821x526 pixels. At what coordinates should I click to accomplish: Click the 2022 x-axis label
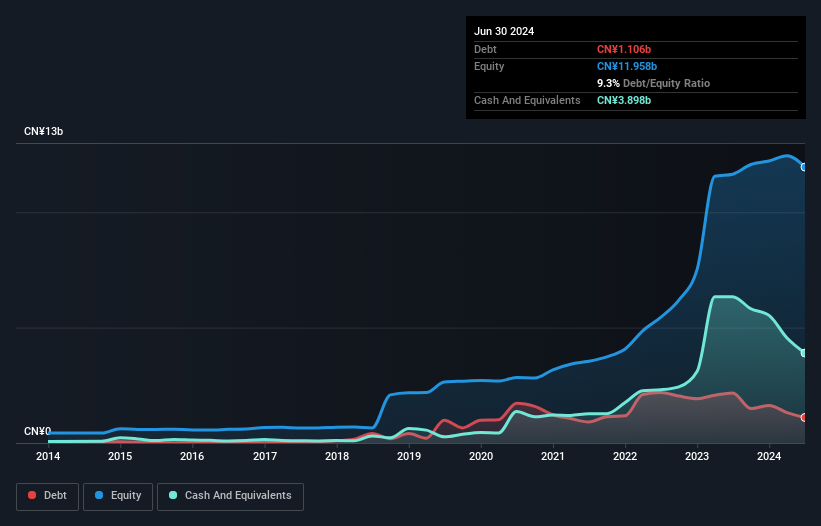(x=625, y=456)
